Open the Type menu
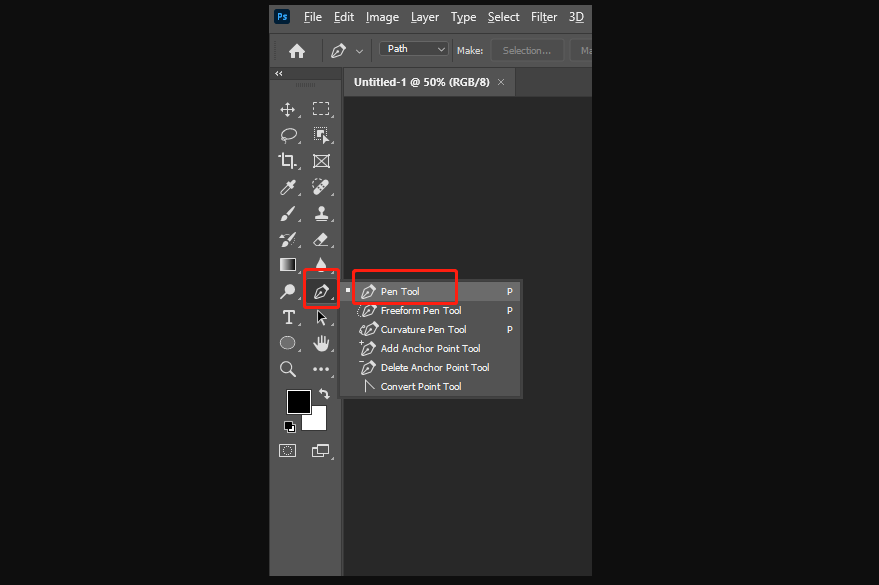Screen dimensions: 879x585 [463, 17]
